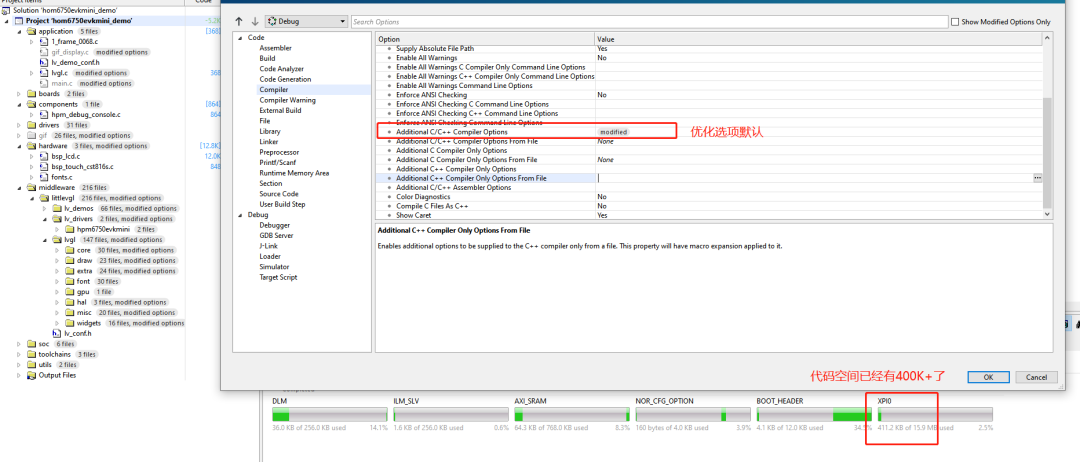Select gif_display.c in the project tree
Screen dimensions: 1080x462
70,52
